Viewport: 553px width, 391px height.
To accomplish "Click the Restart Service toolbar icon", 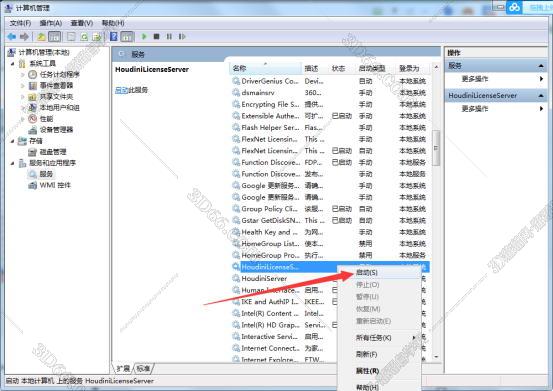I will 182,36.
